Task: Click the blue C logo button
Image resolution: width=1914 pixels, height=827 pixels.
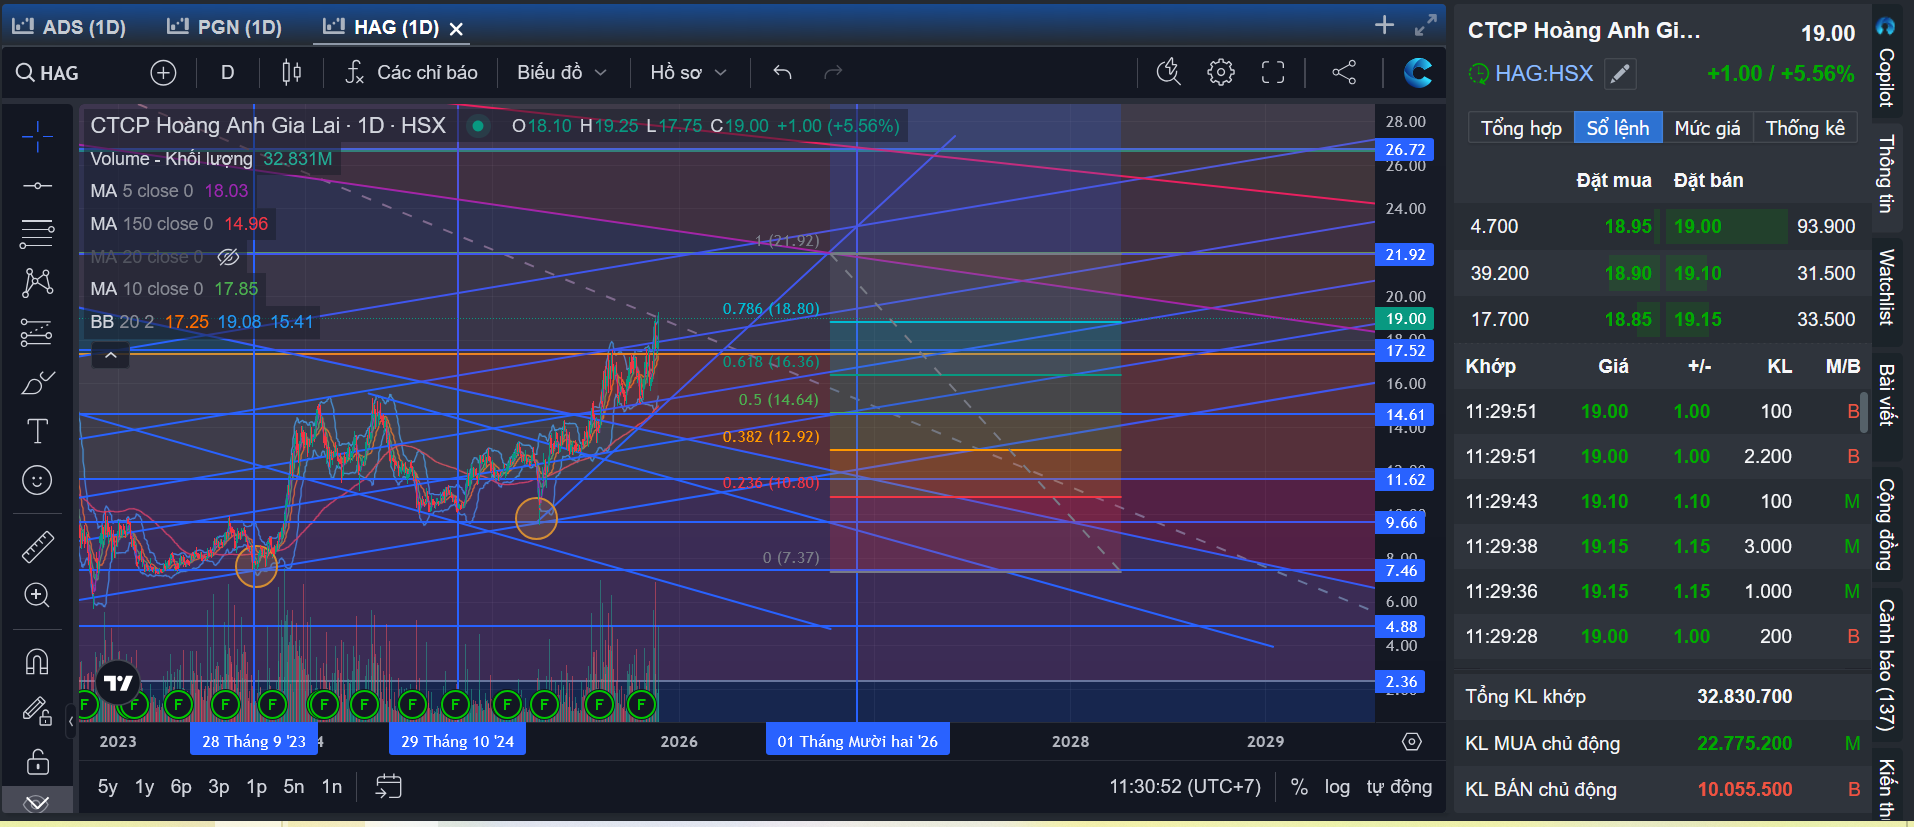Action: click(x=1418, y=72)
